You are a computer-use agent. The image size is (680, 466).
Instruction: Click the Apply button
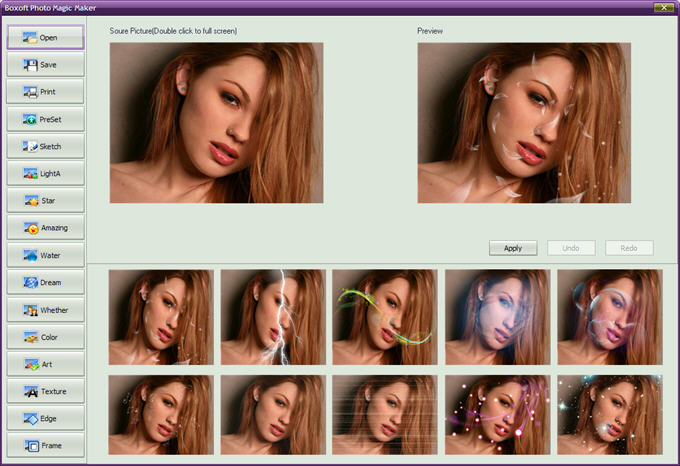pos(513,248)
